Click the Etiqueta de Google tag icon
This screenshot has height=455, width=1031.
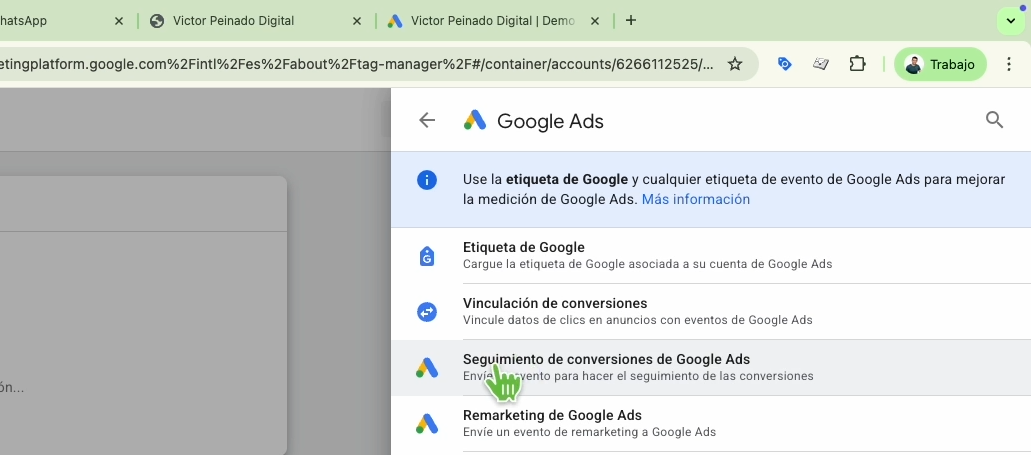tap(427, 256)
